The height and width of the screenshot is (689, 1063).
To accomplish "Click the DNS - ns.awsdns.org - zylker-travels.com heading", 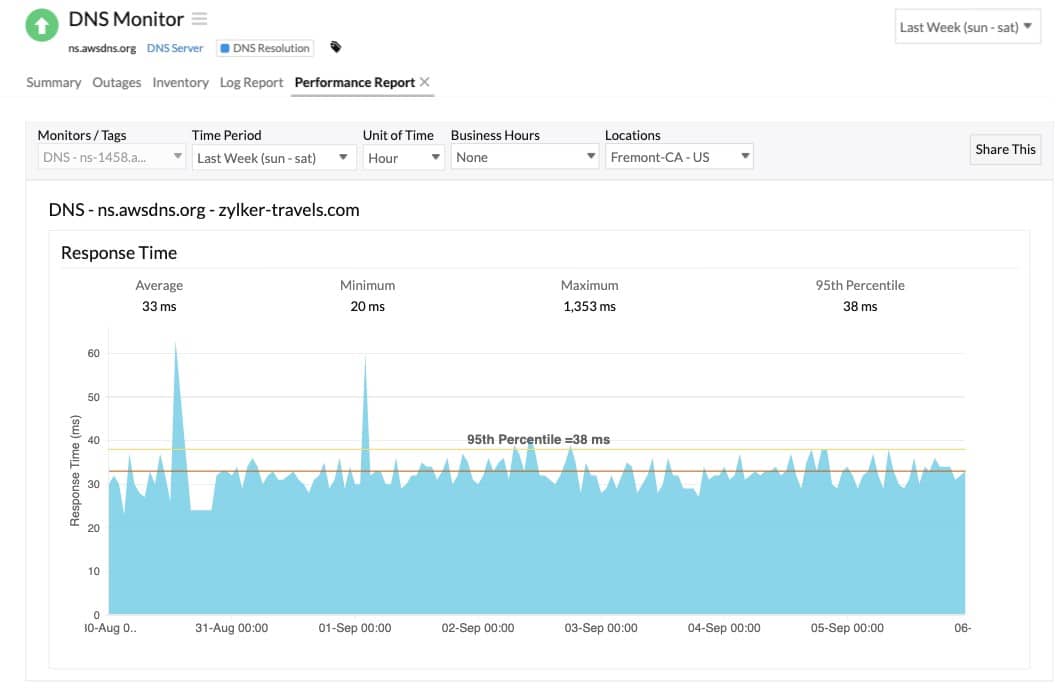I will tap(204, 210).
